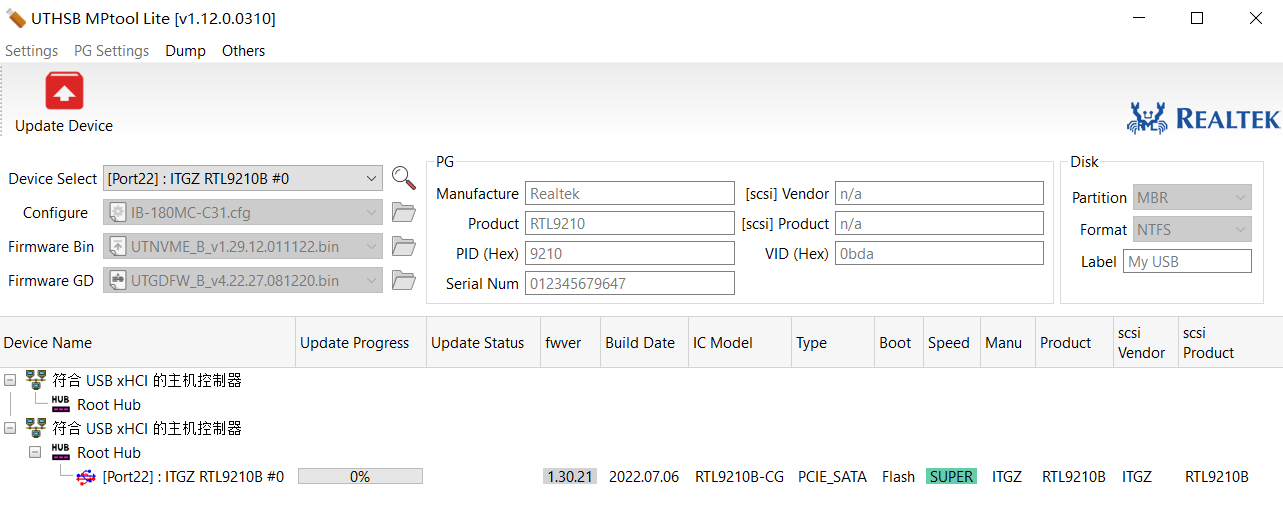Click the [scsi] Vendor field
Image resolution: width=1283 pixels, height=528 pixels.
pos(939,193)
